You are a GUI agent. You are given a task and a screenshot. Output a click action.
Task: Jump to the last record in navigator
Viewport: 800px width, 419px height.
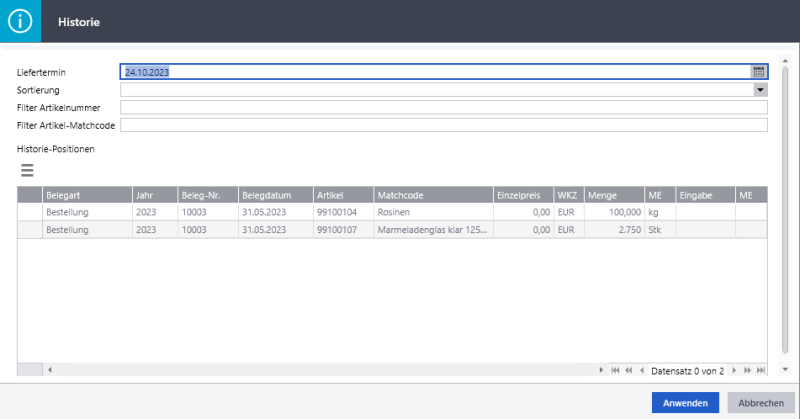(x=761, y=371)
